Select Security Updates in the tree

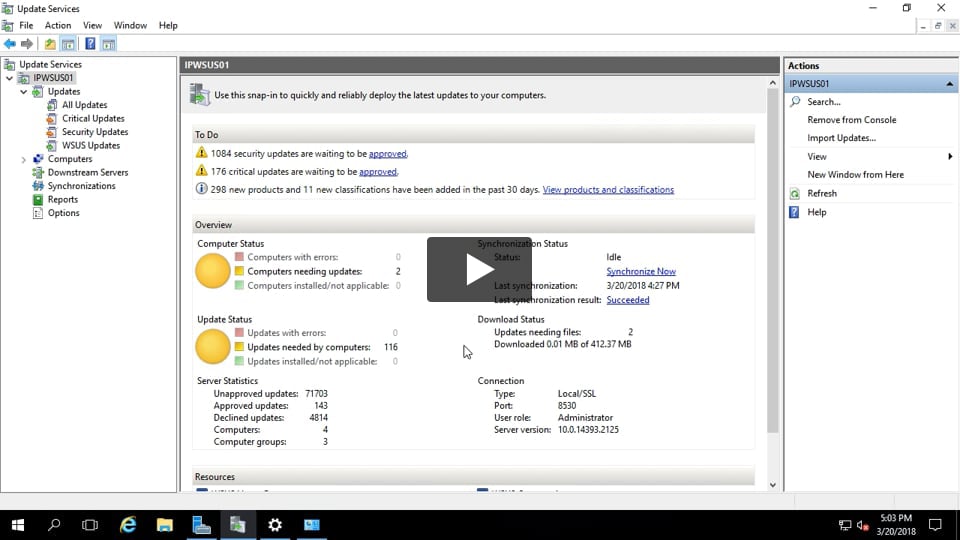[95, 132]
